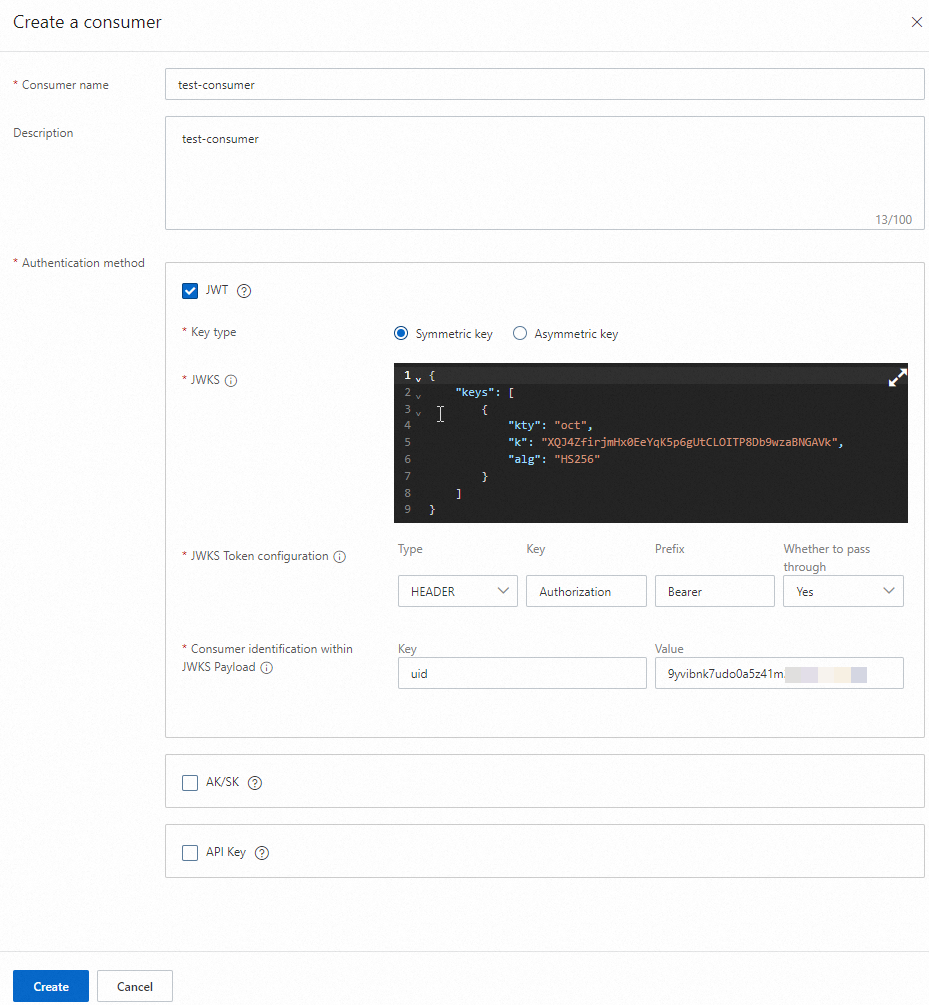The width and height of the screenshot is (929, 1005).
Task: Enable API Key authentication
Action: 190,852
